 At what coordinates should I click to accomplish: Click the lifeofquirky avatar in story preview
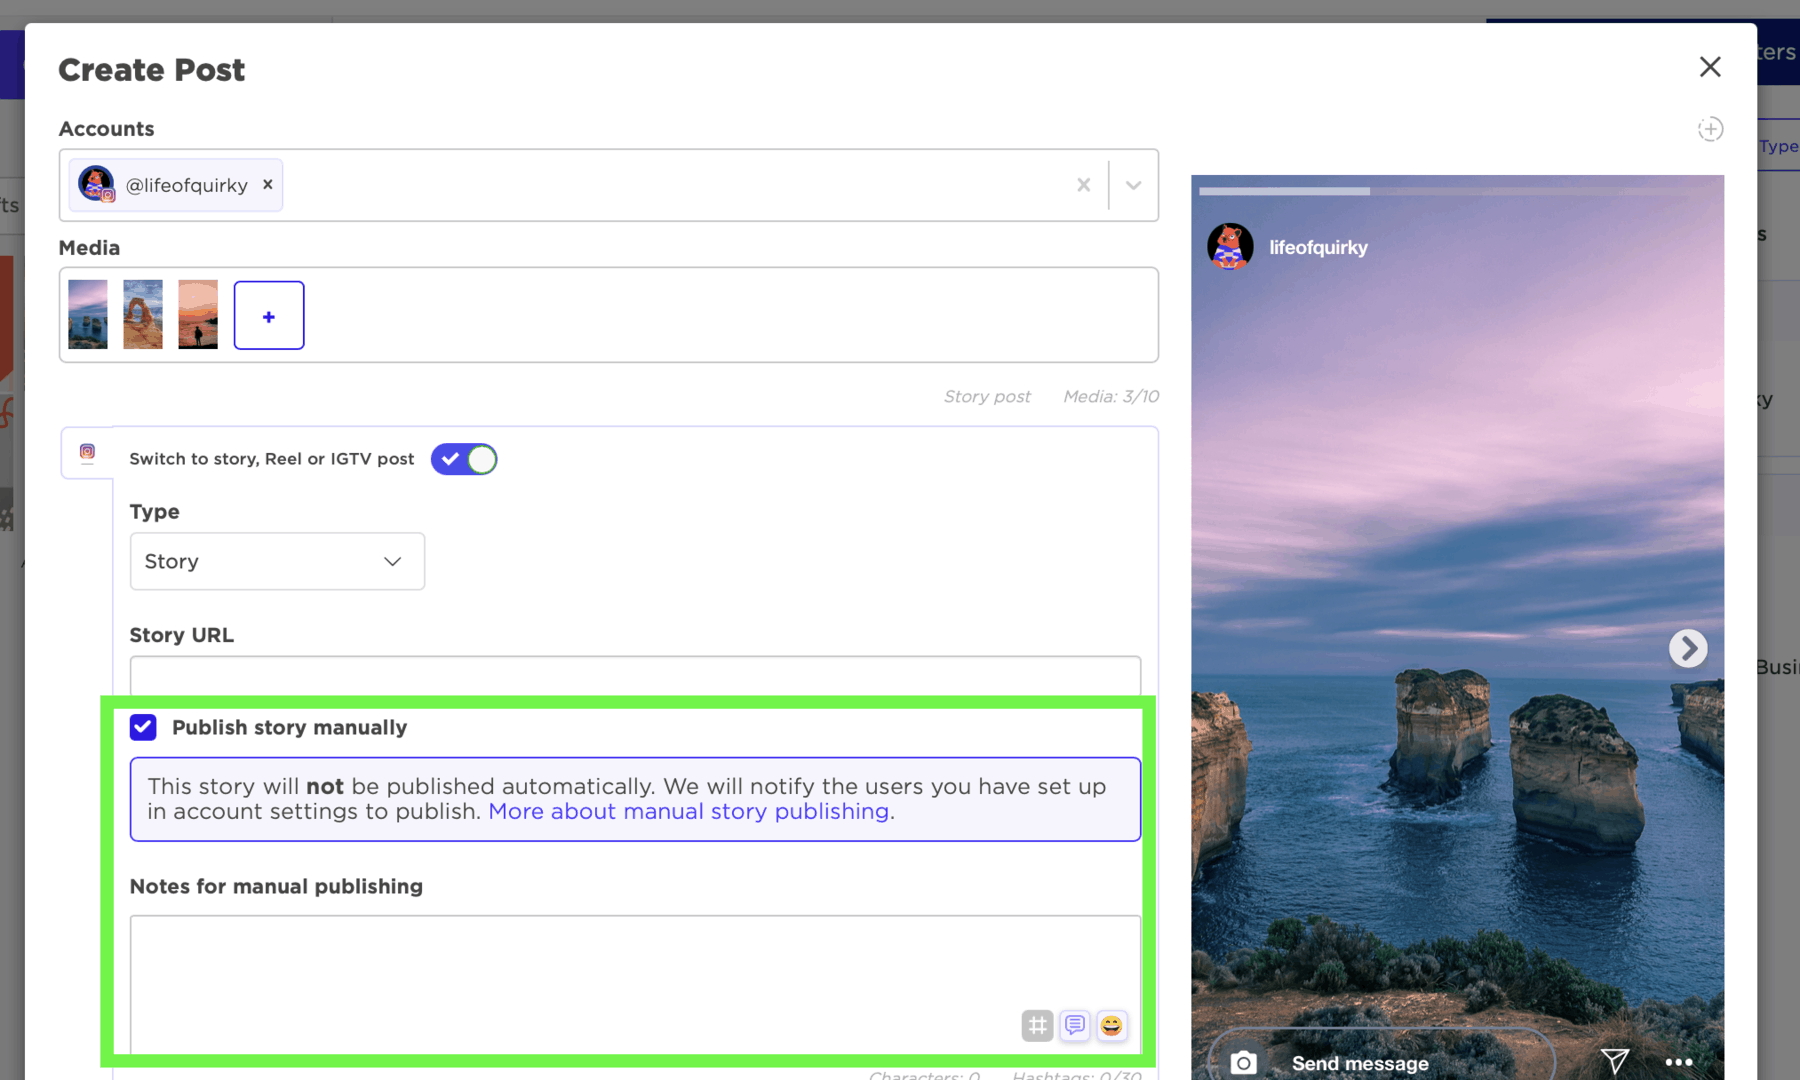click(x=1230, y=247)
